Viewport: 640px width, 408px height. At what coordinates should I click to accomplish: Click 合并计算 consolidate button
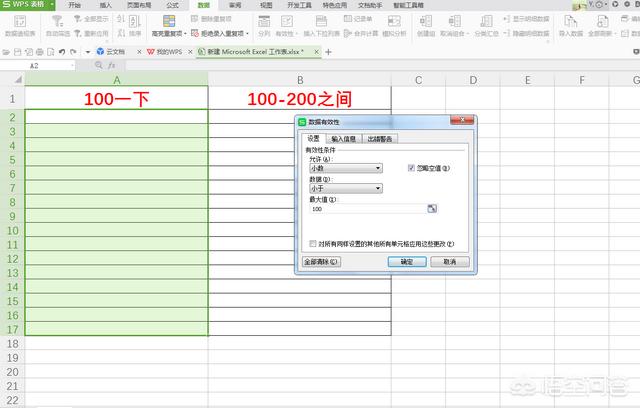(x=361, y=33)
